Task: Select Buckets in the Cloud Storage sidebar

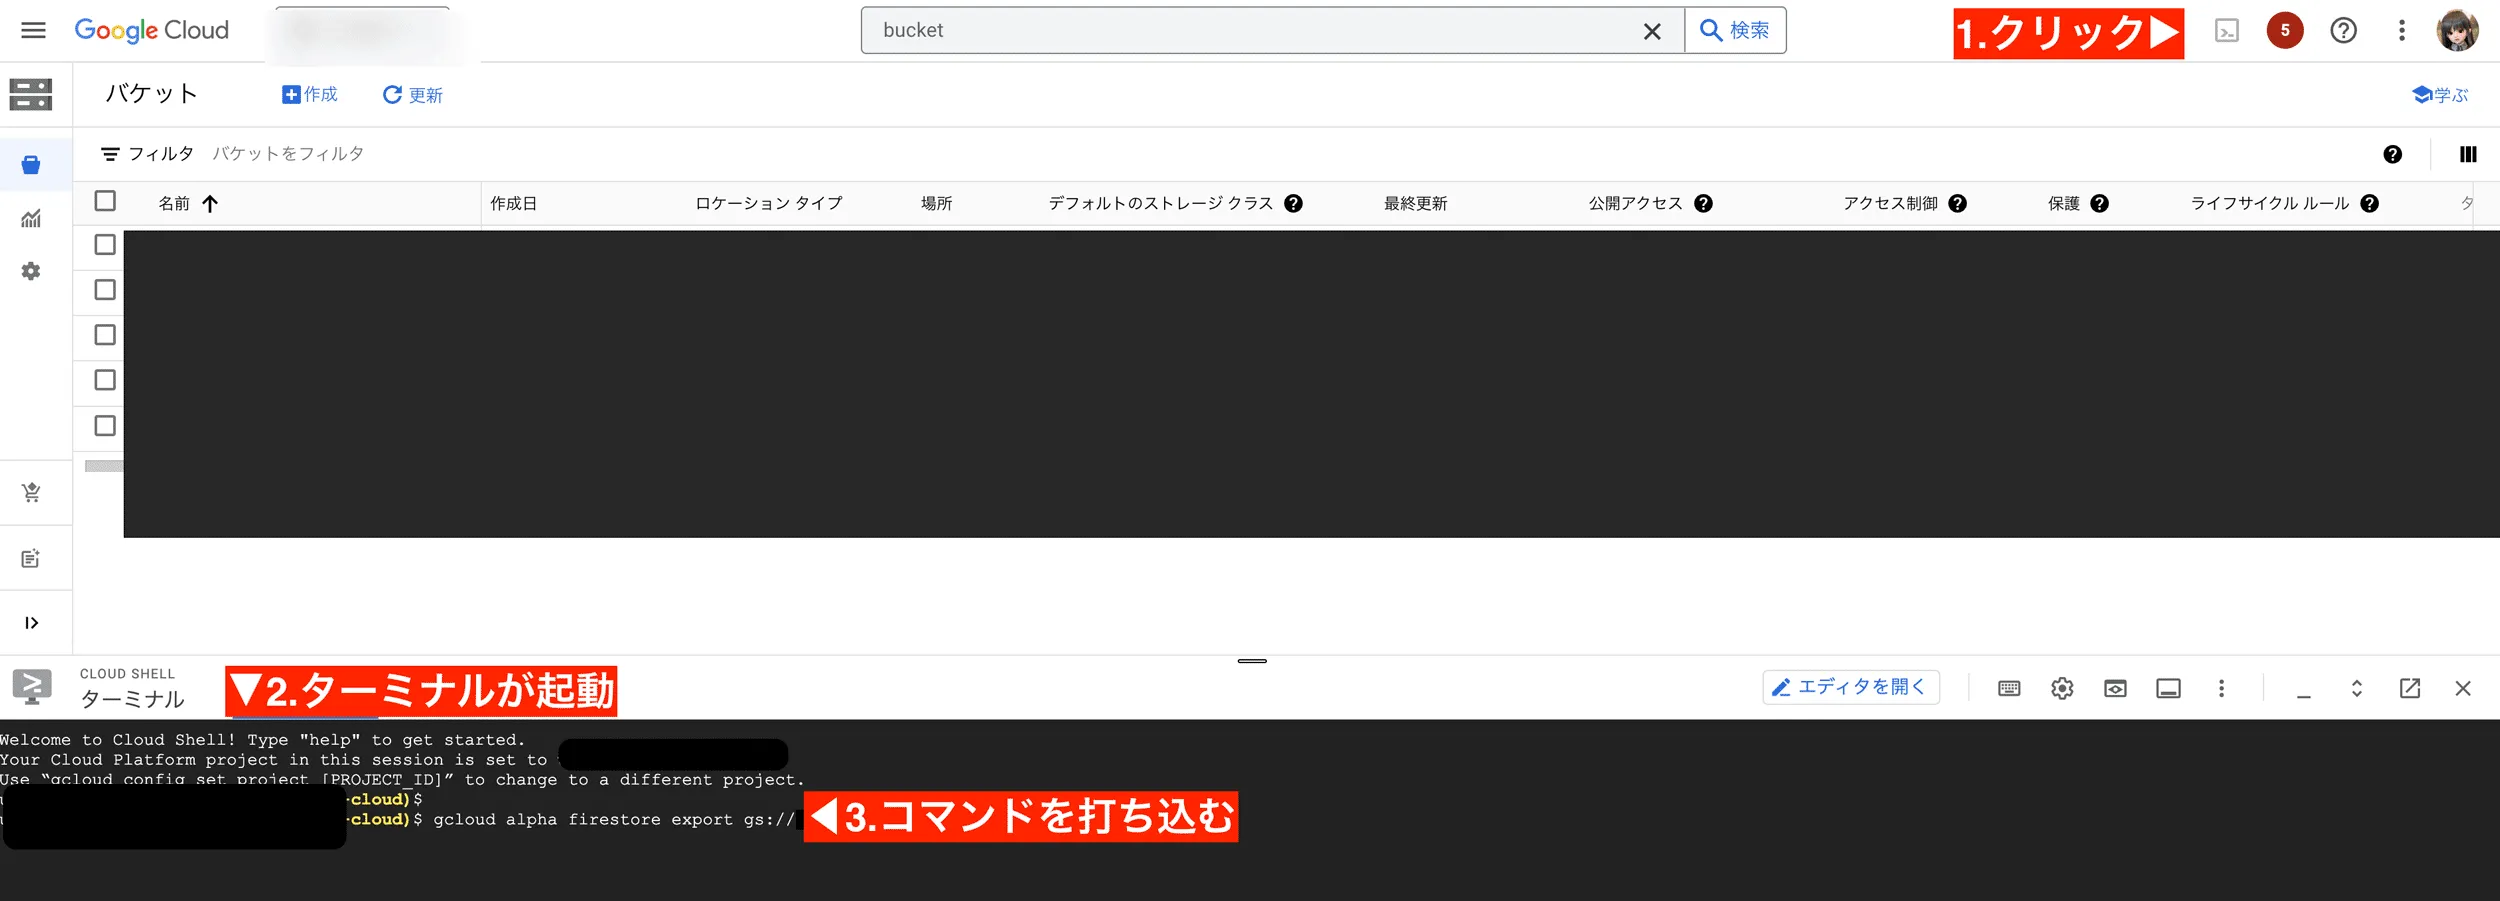Action: (x=32, y=163)
